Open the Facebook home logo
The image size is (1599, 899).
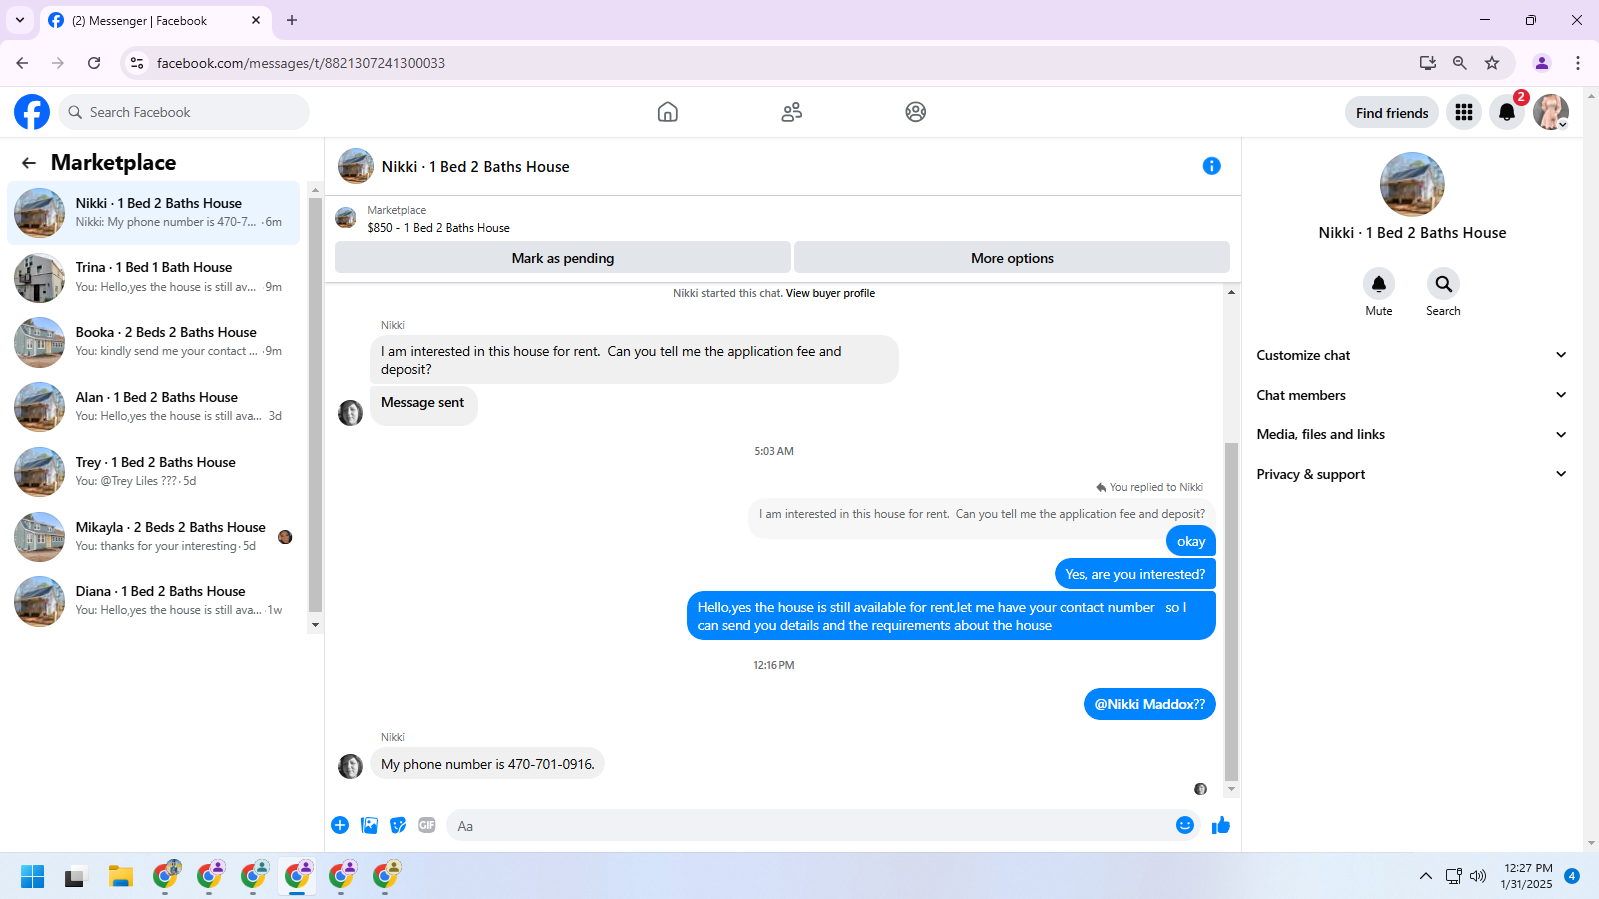(32, 112)
